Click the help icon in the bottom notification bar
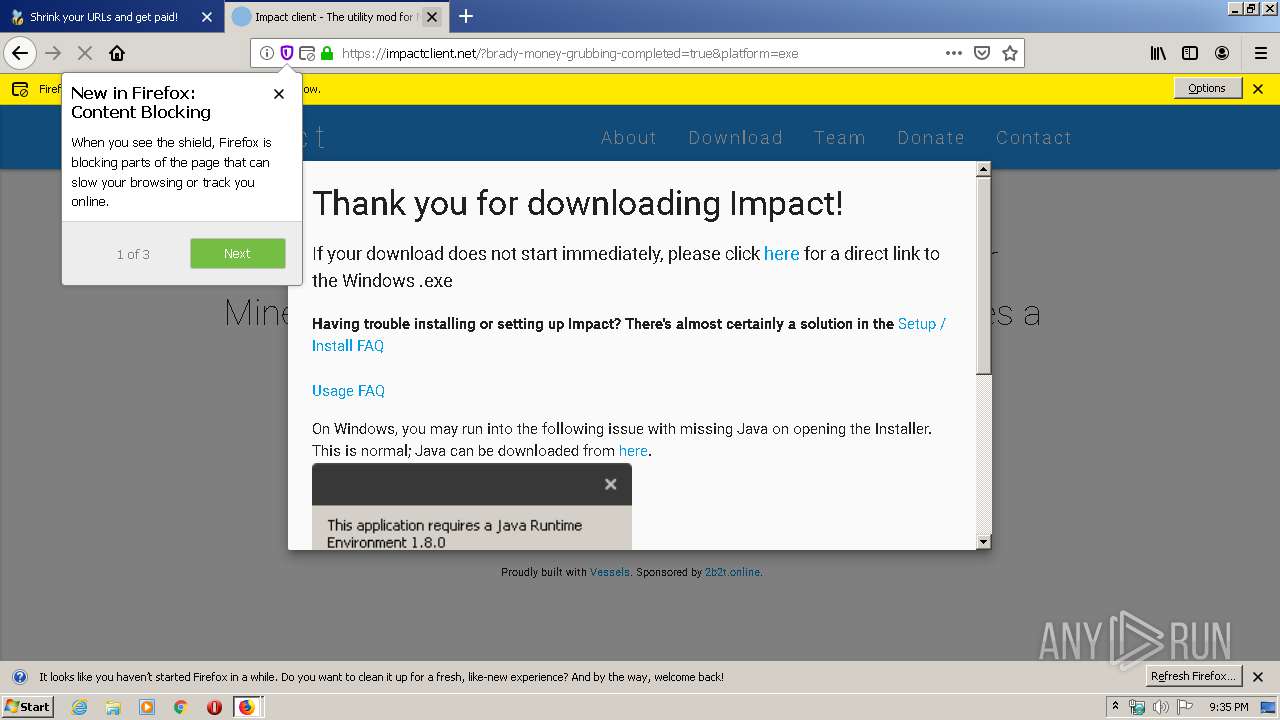The image size is (1280, 720). click(x=19, y=677)
